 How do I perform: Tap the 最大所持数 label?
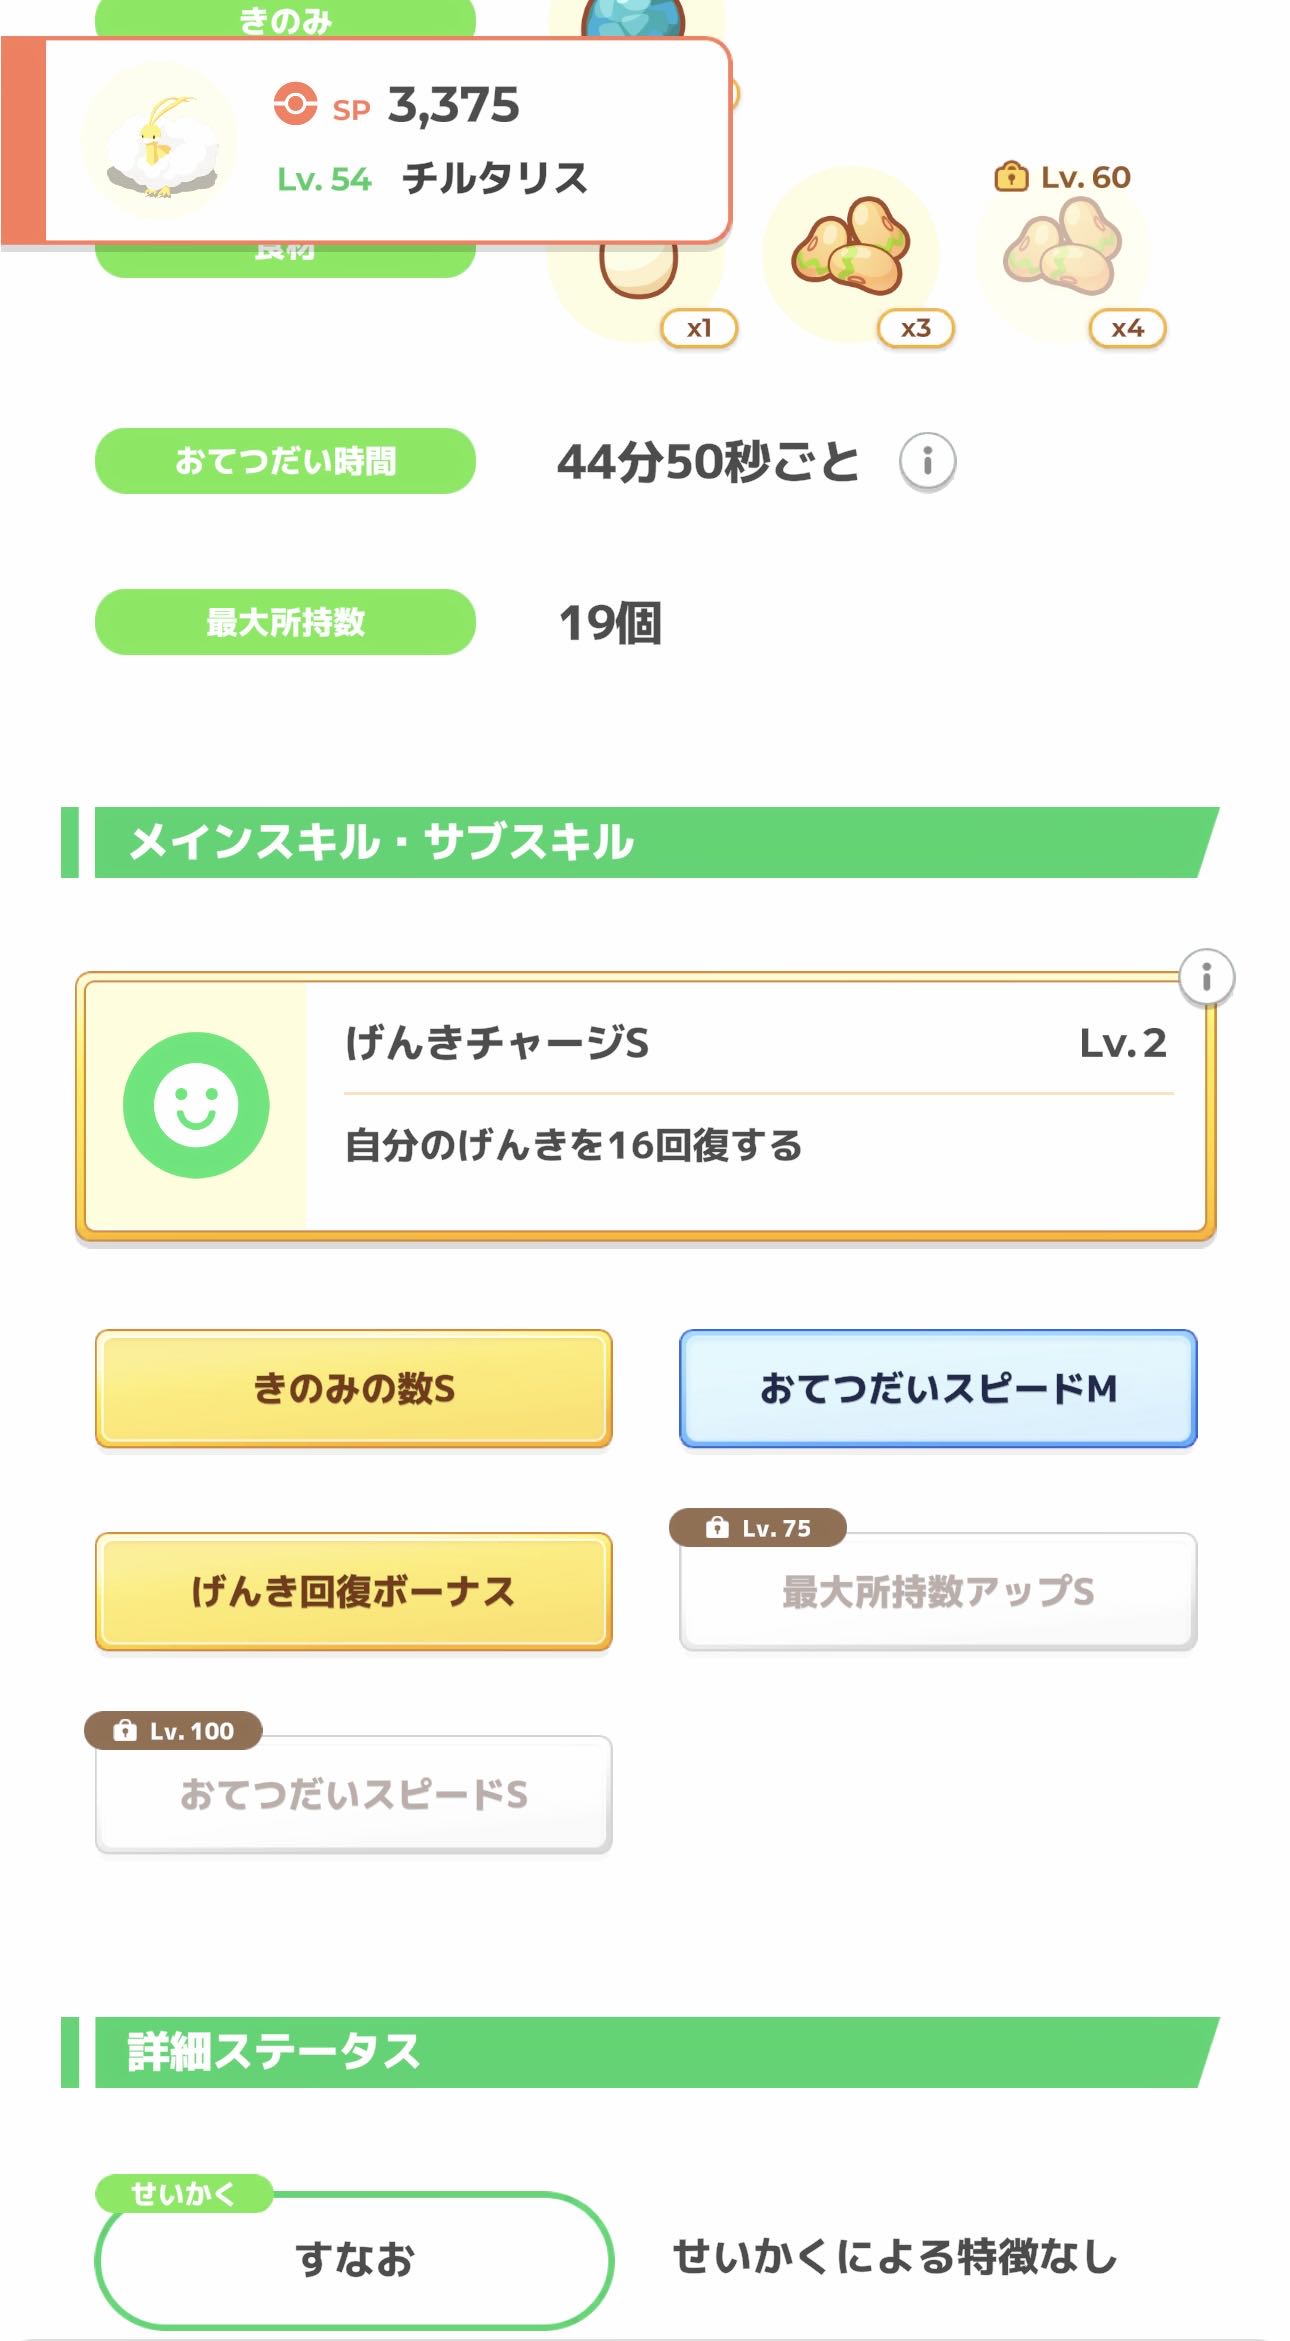pyautogui.click(x=285, y=622)
